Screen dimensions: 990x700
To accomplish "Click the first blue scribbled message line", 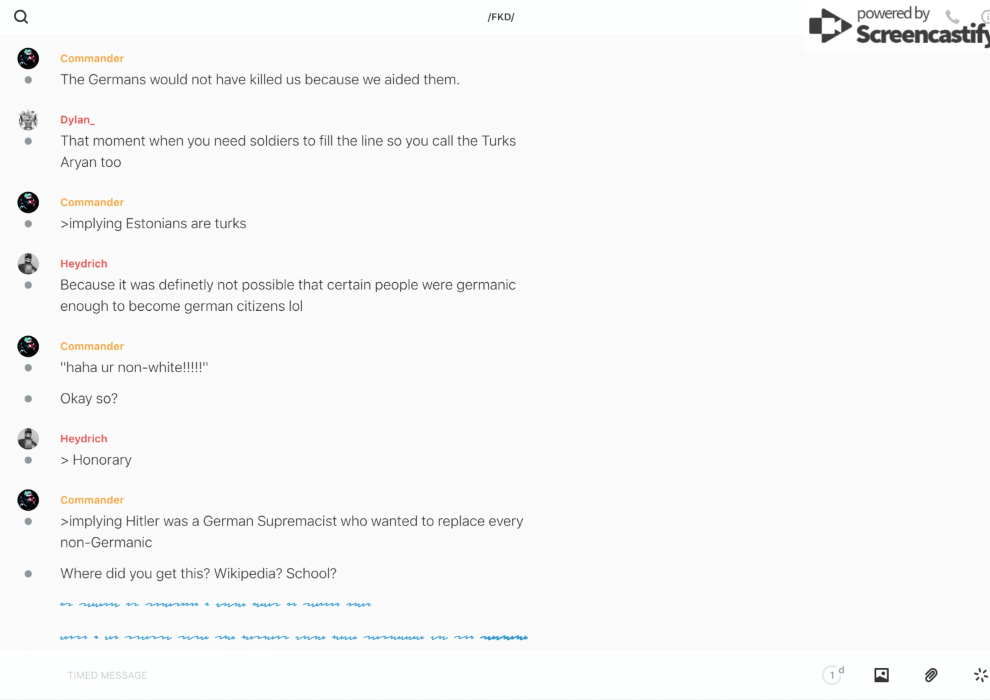I will 215,604.
